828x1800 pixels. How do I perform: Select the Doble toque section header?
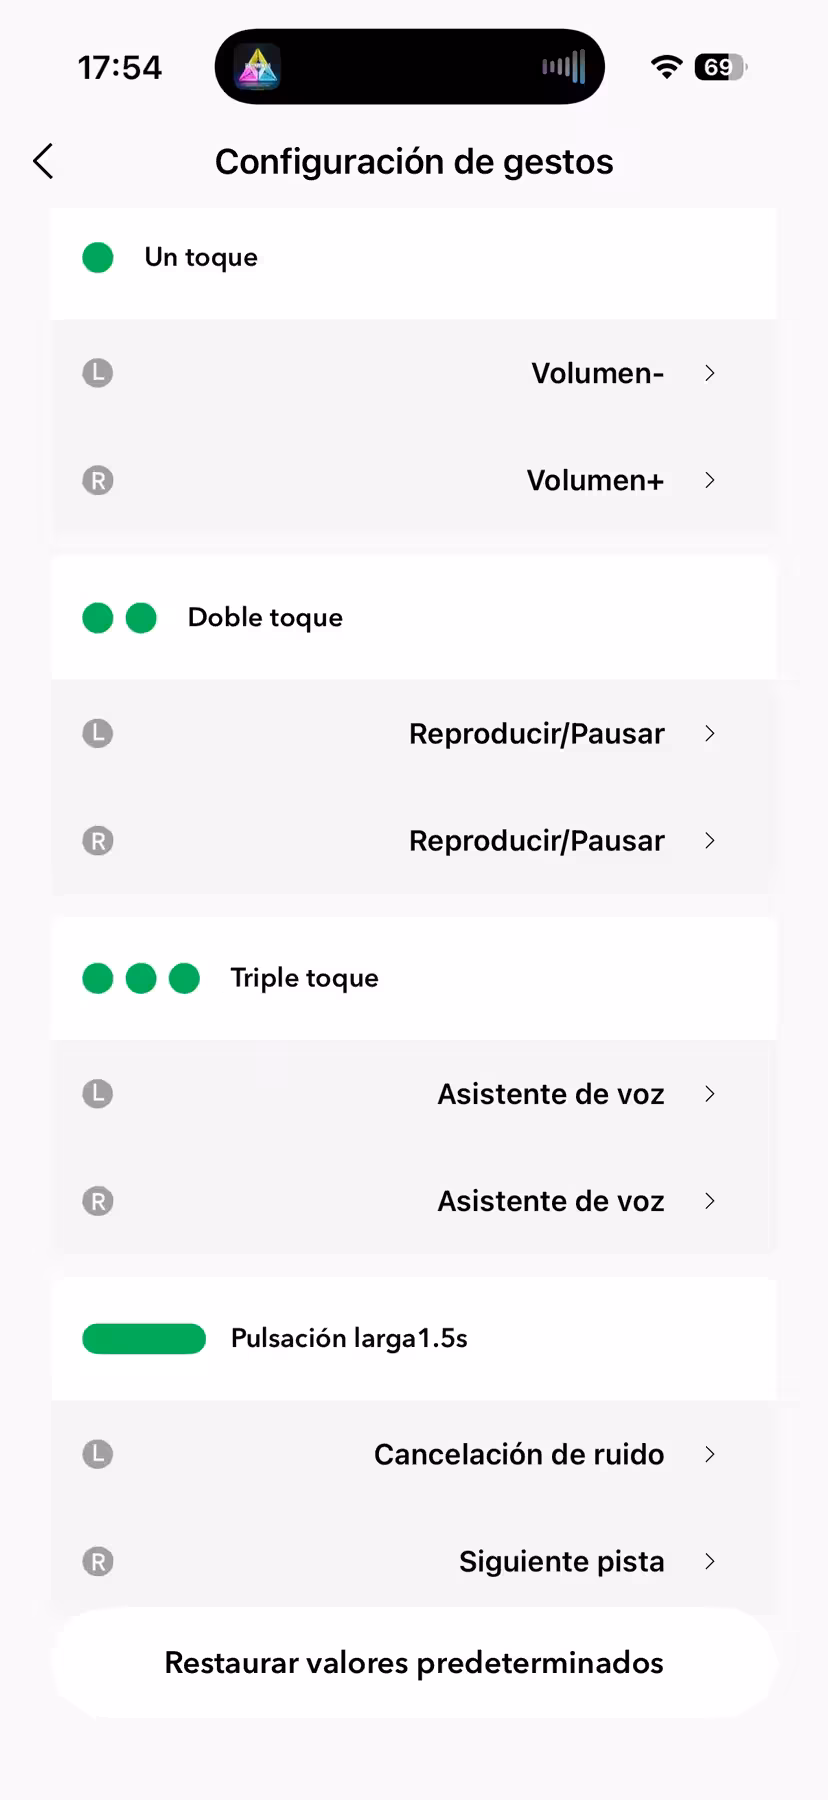[265, 617]
